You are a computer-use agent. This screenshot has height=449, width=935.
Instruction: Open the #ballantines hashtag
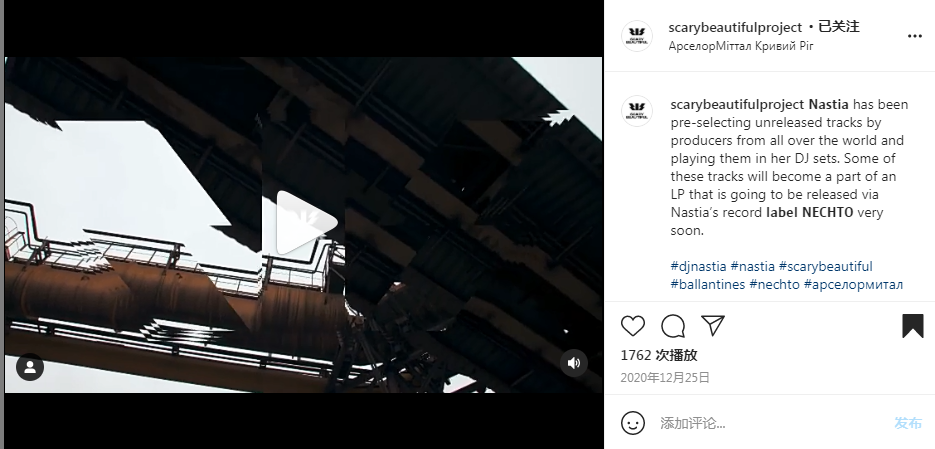[708, 284]
